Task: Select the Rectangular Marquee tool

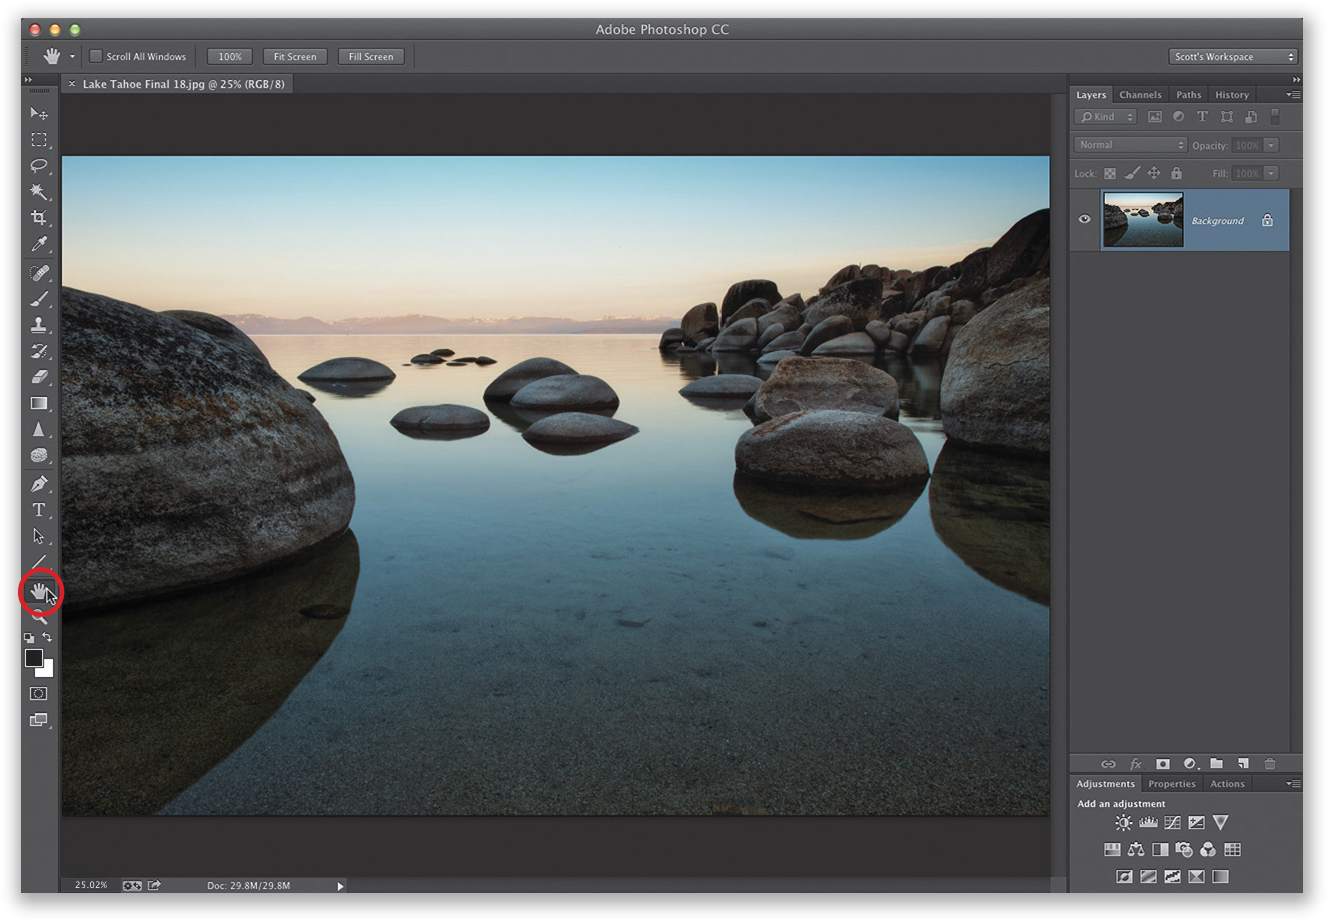Action: pos(39,140)
